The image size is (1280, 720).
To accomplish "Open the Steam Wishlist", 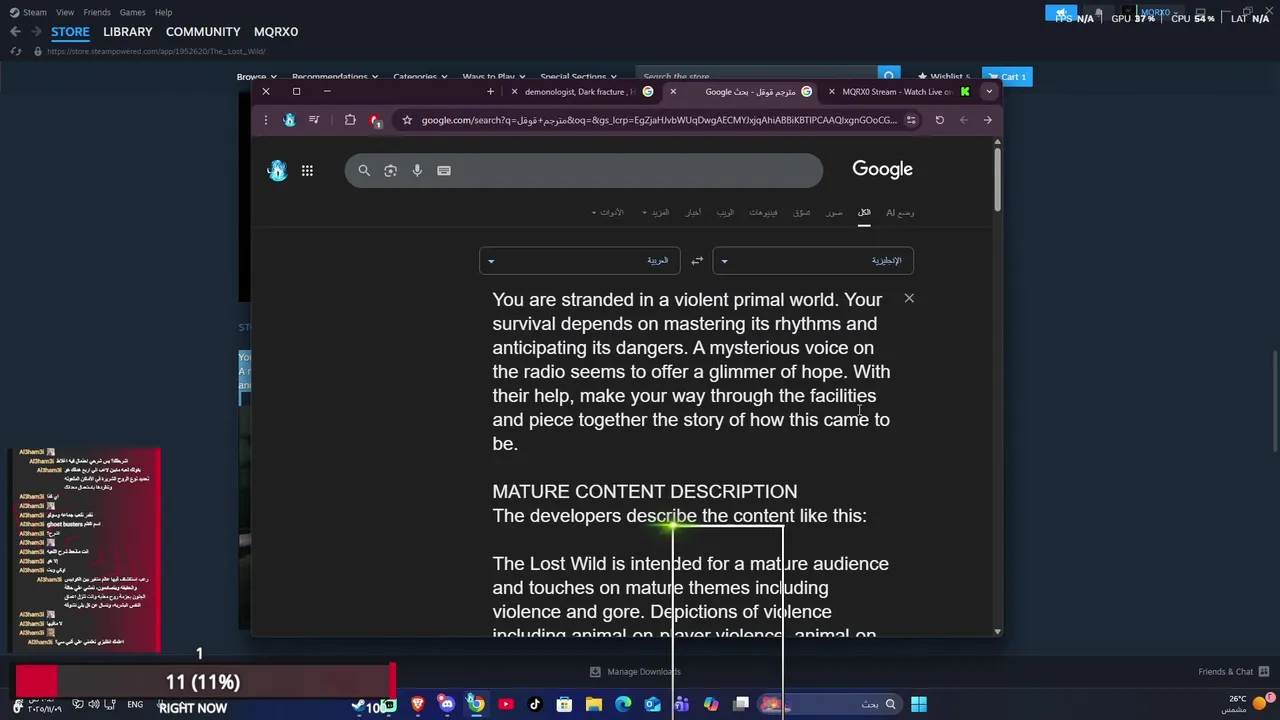I will (x=943, y=77).
